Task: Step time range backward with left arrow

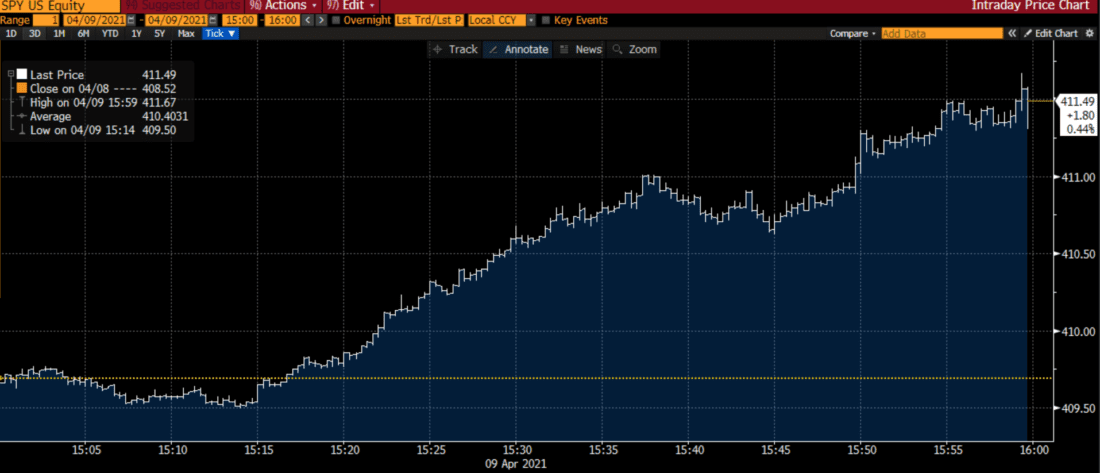Action: 309,20
